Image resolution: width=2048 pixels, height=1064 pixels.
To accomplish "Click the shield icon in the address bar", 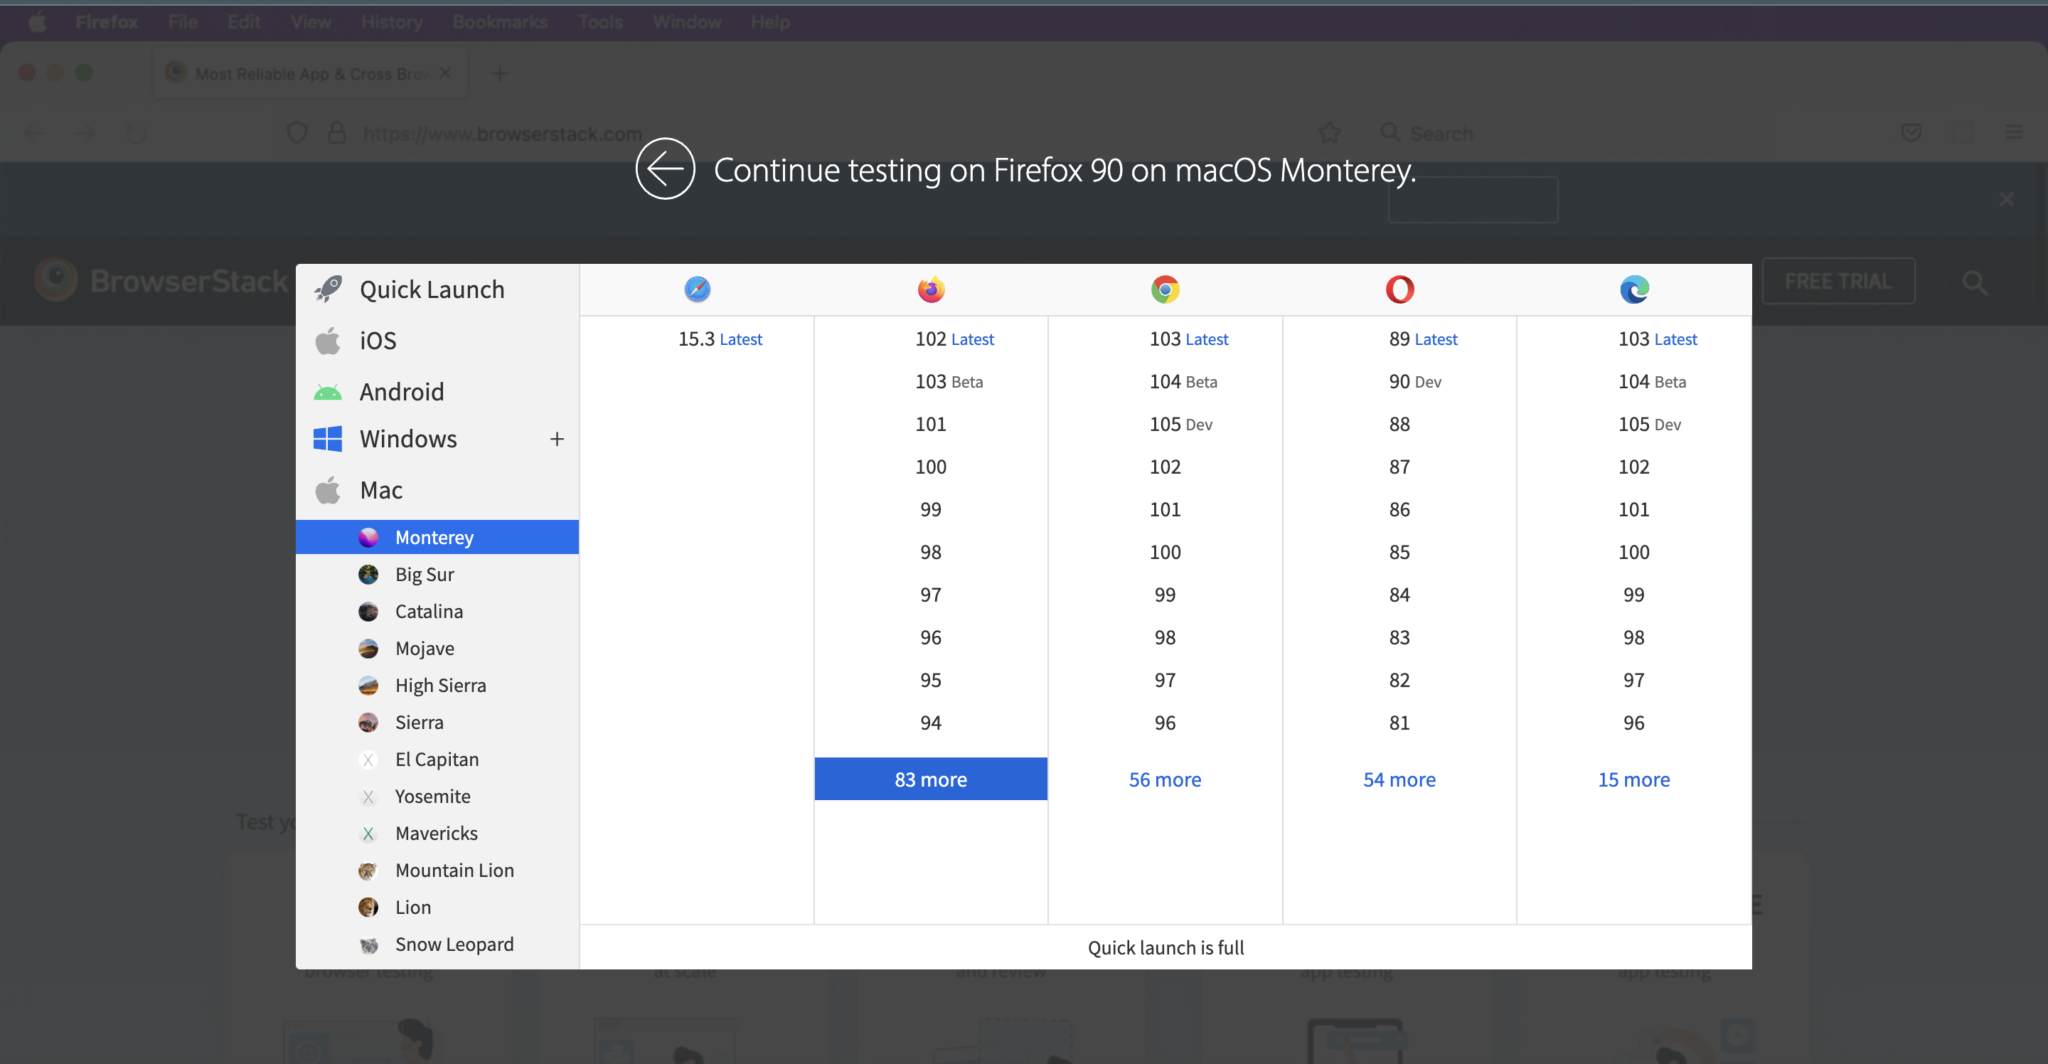I will 296,132.
